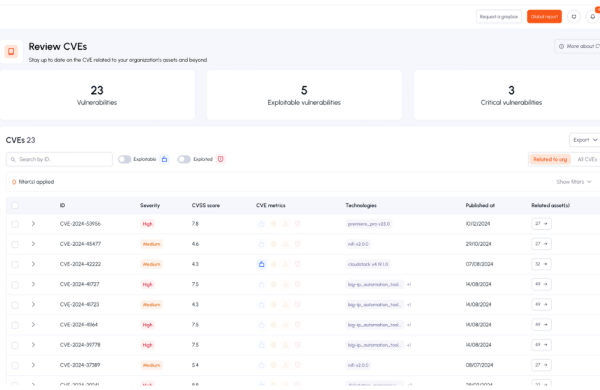Screen dimensions: 600x390
Task: Click the shield metric icon in CVE-2024-39778 row
Action: (297, 345)
